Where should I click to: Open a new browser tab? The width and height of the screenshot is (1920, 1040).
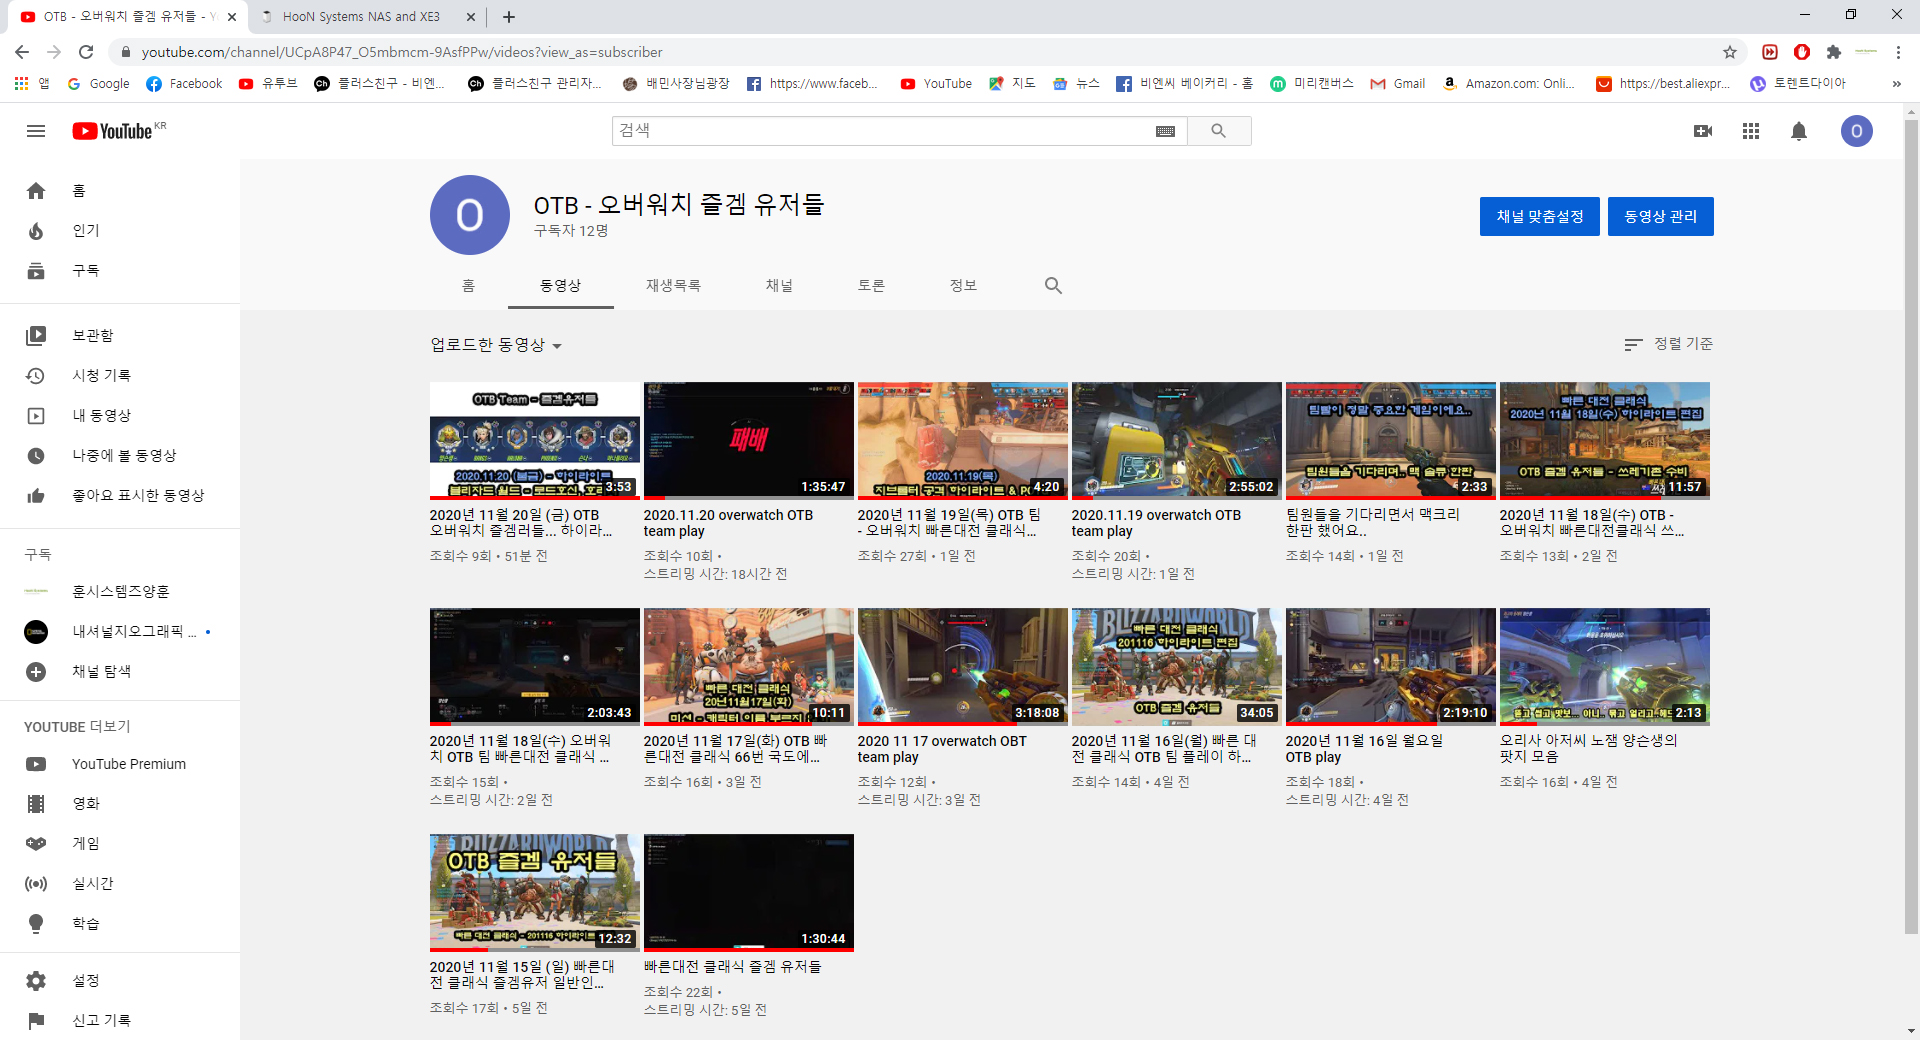click(x=509, y=17)
